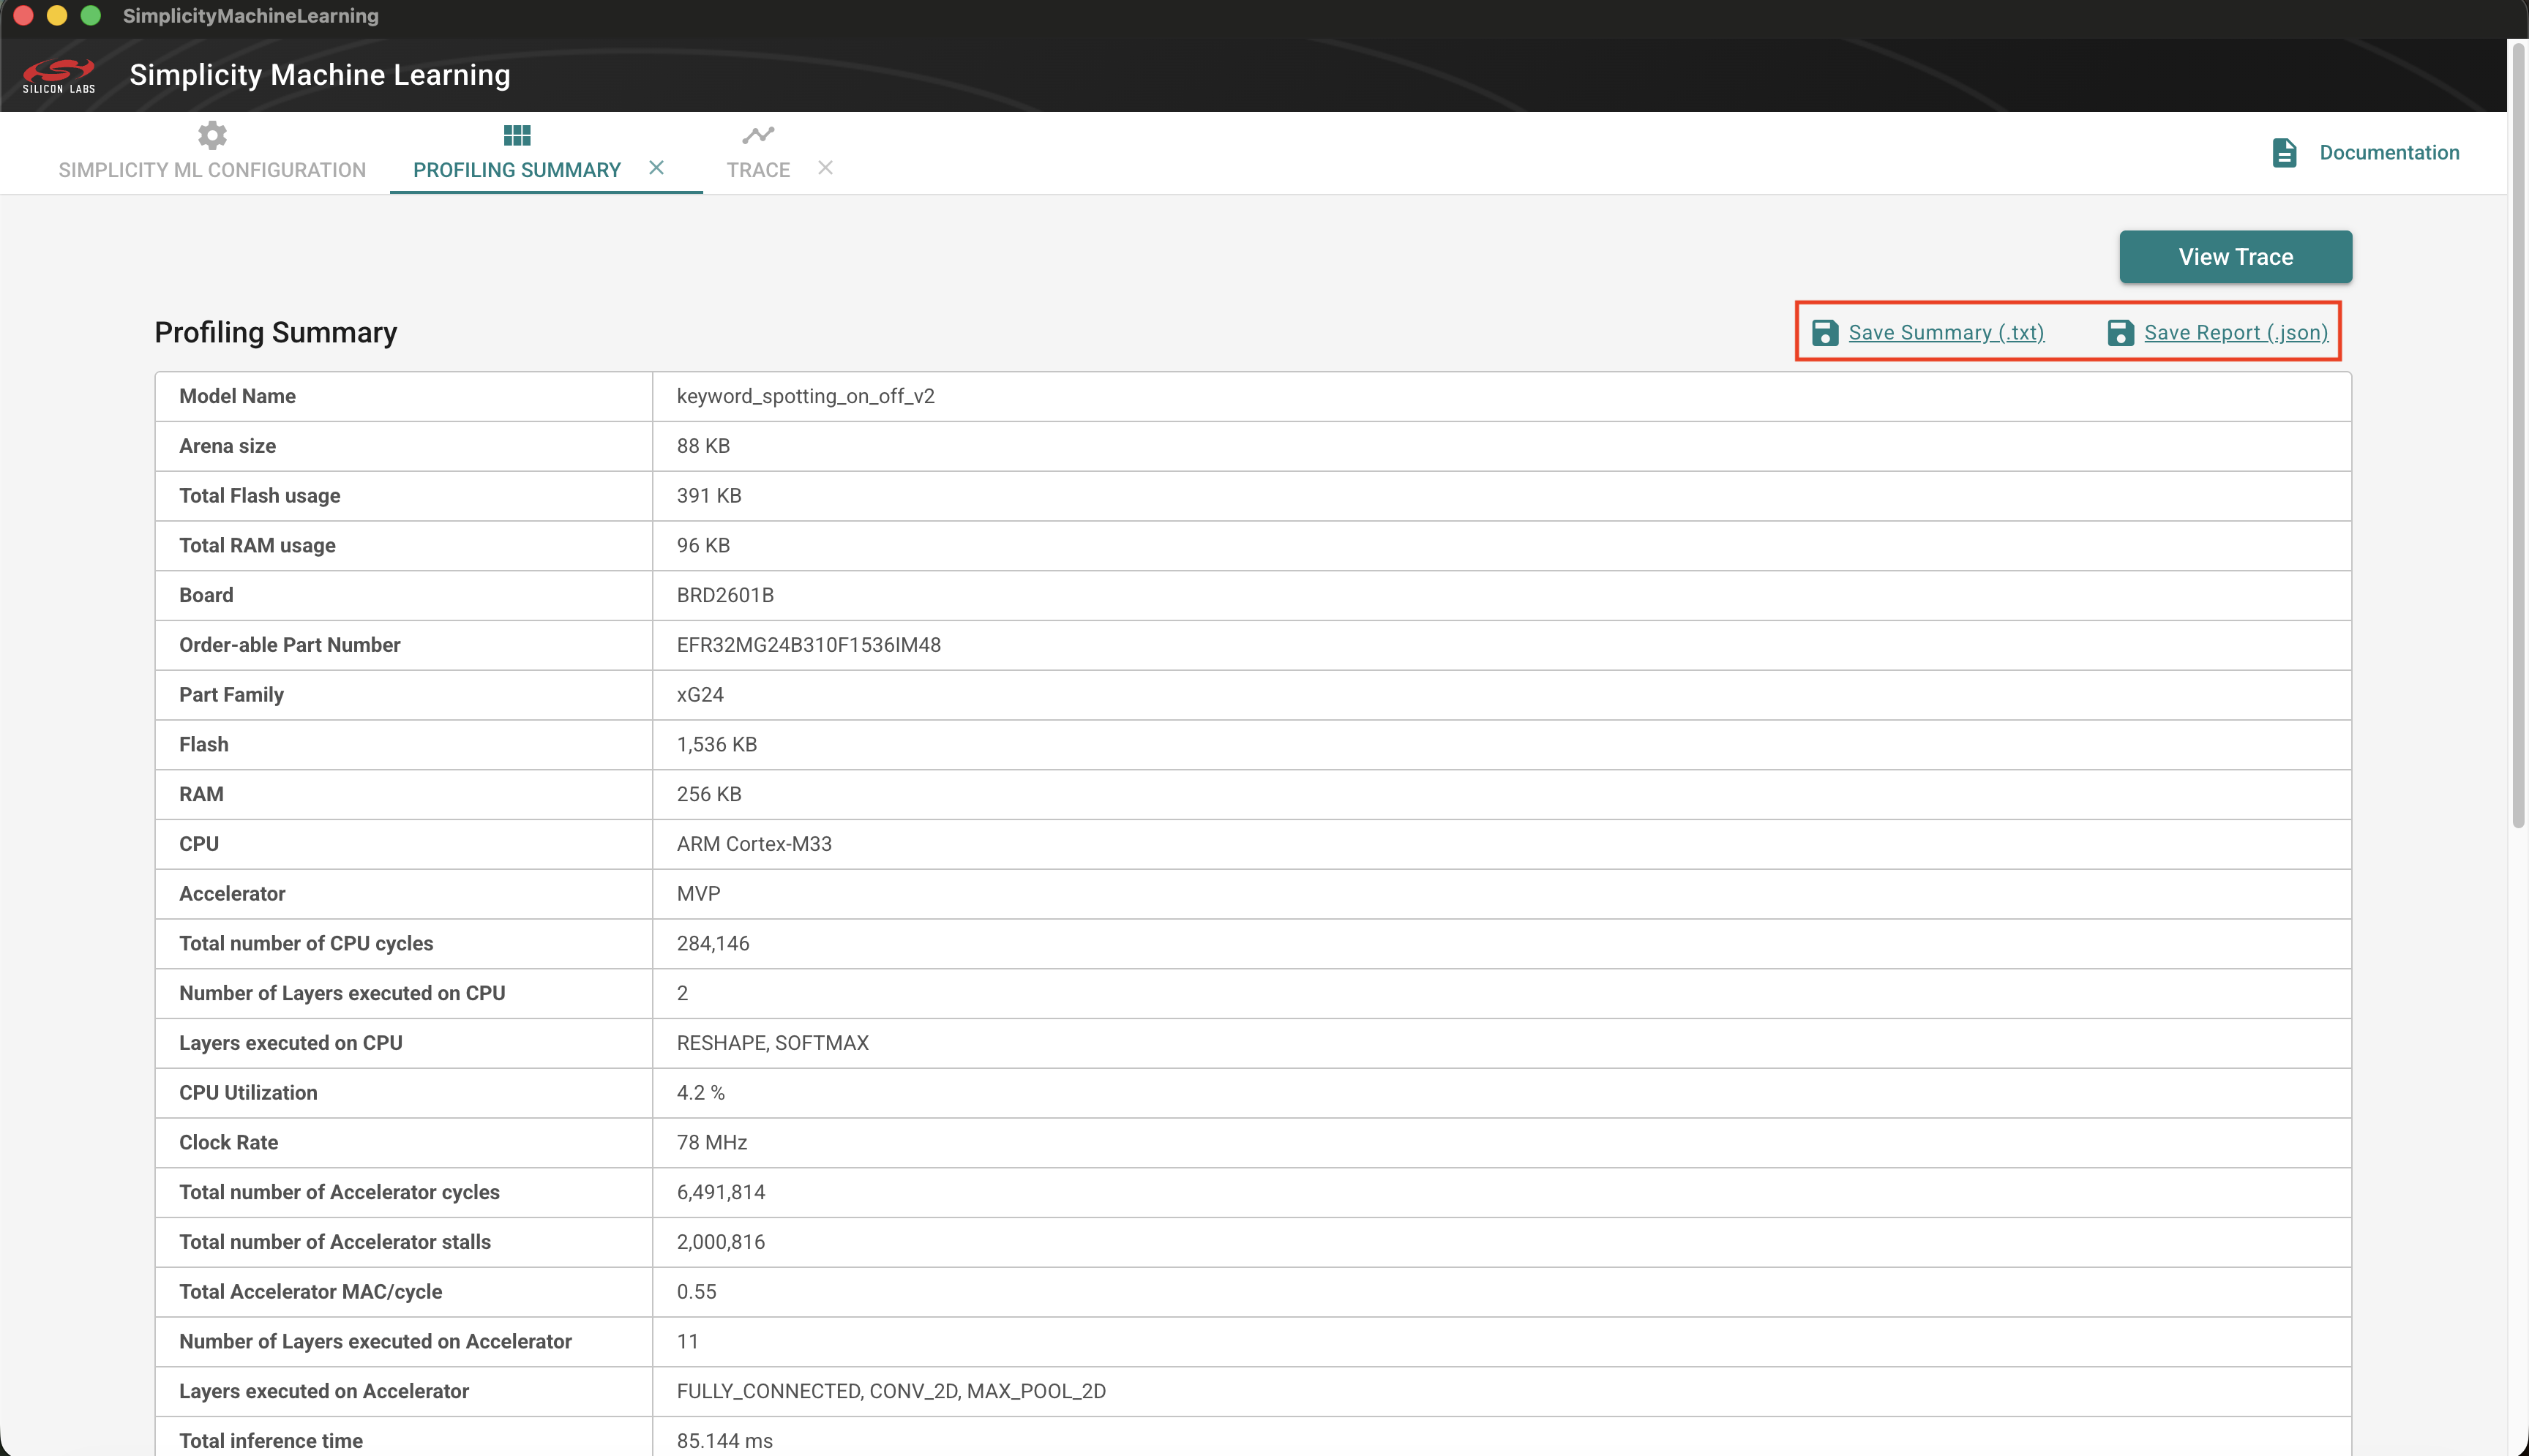Select part number EFR32MG24B310F1536IM48

(x=808, y=646)
